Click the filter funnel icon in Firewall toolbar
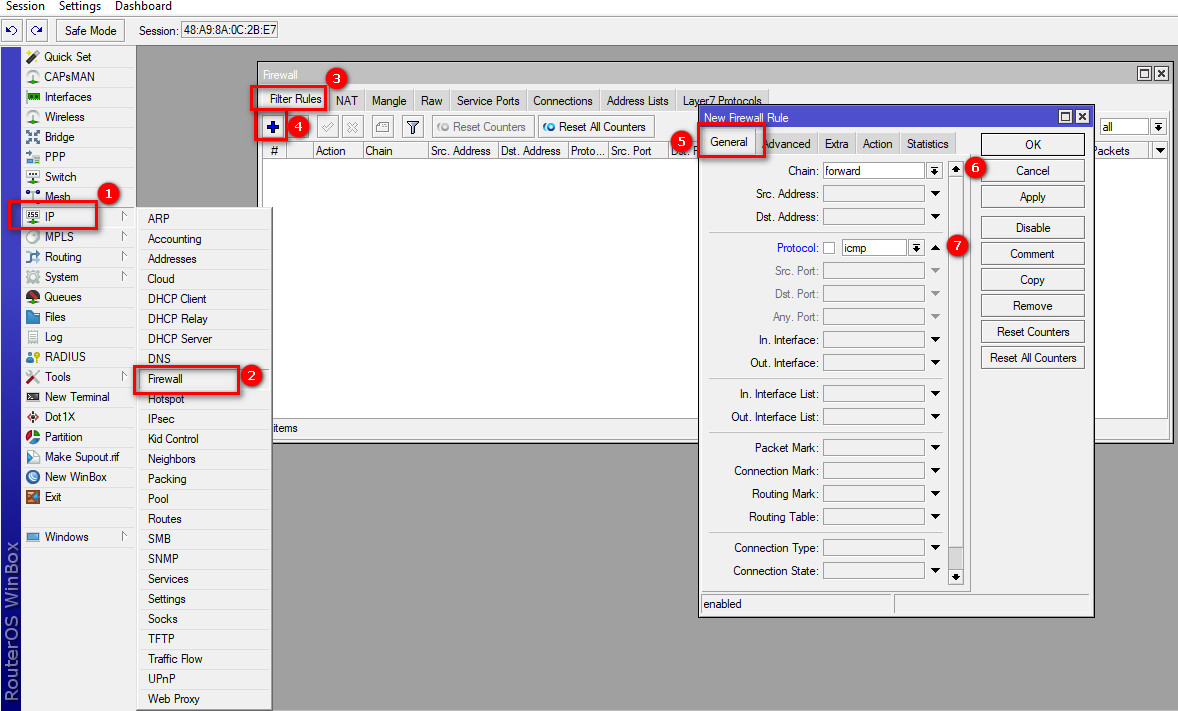 (x=412, y=127)
